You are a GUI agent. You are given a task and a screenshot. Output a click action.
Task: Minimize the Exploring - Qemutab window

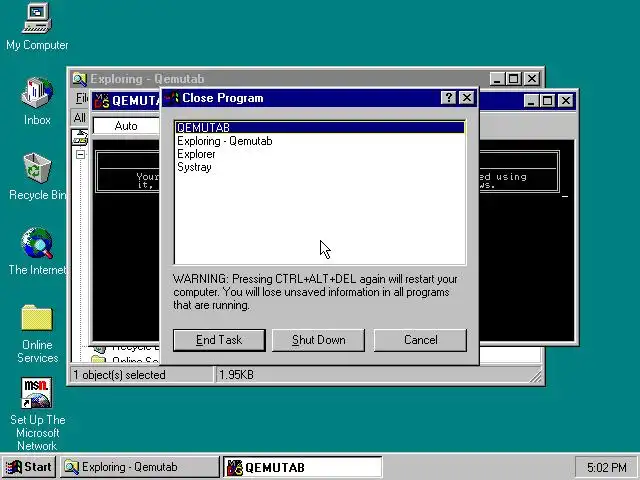[x=497, y=79]
